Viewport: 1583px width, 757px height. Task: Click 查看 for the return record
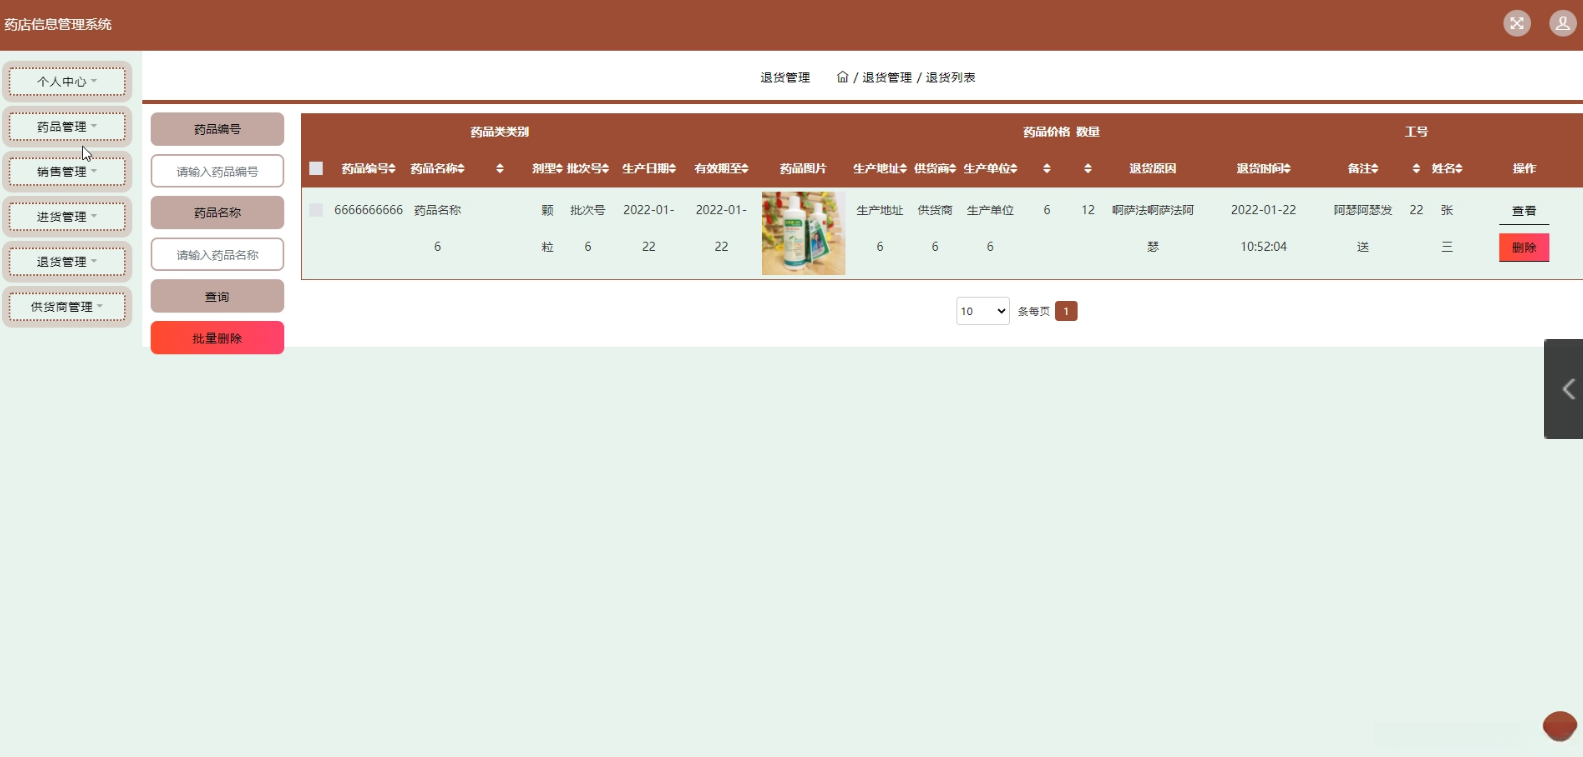click(1524, 211)
